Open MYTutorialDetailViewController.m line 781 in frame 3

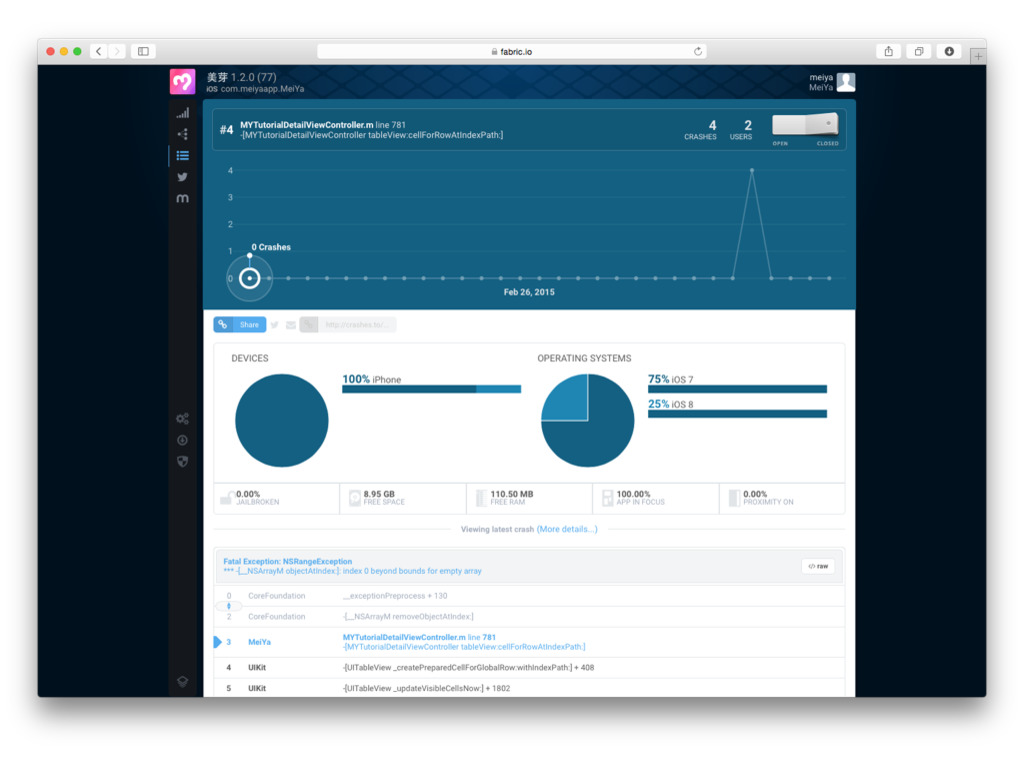[419, 637]
